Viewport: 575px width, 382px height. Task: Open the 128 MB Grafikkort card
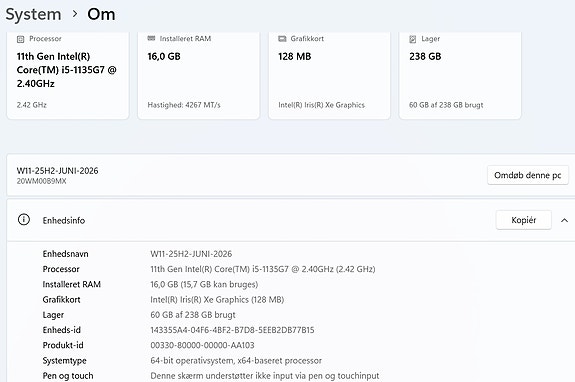coord(329,75)
